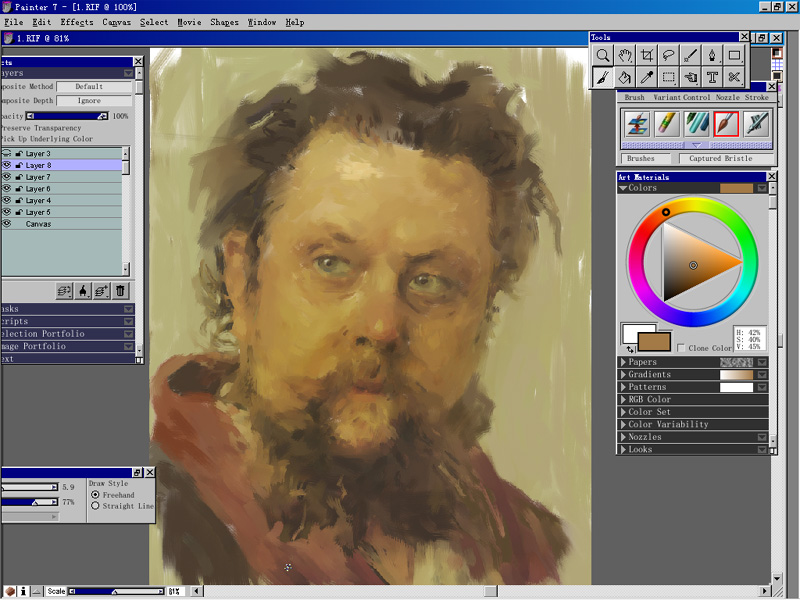Choose the Cloners brush category icon
Screen dimensions: 800x600
pyautogui.click(x=637, y=124)
